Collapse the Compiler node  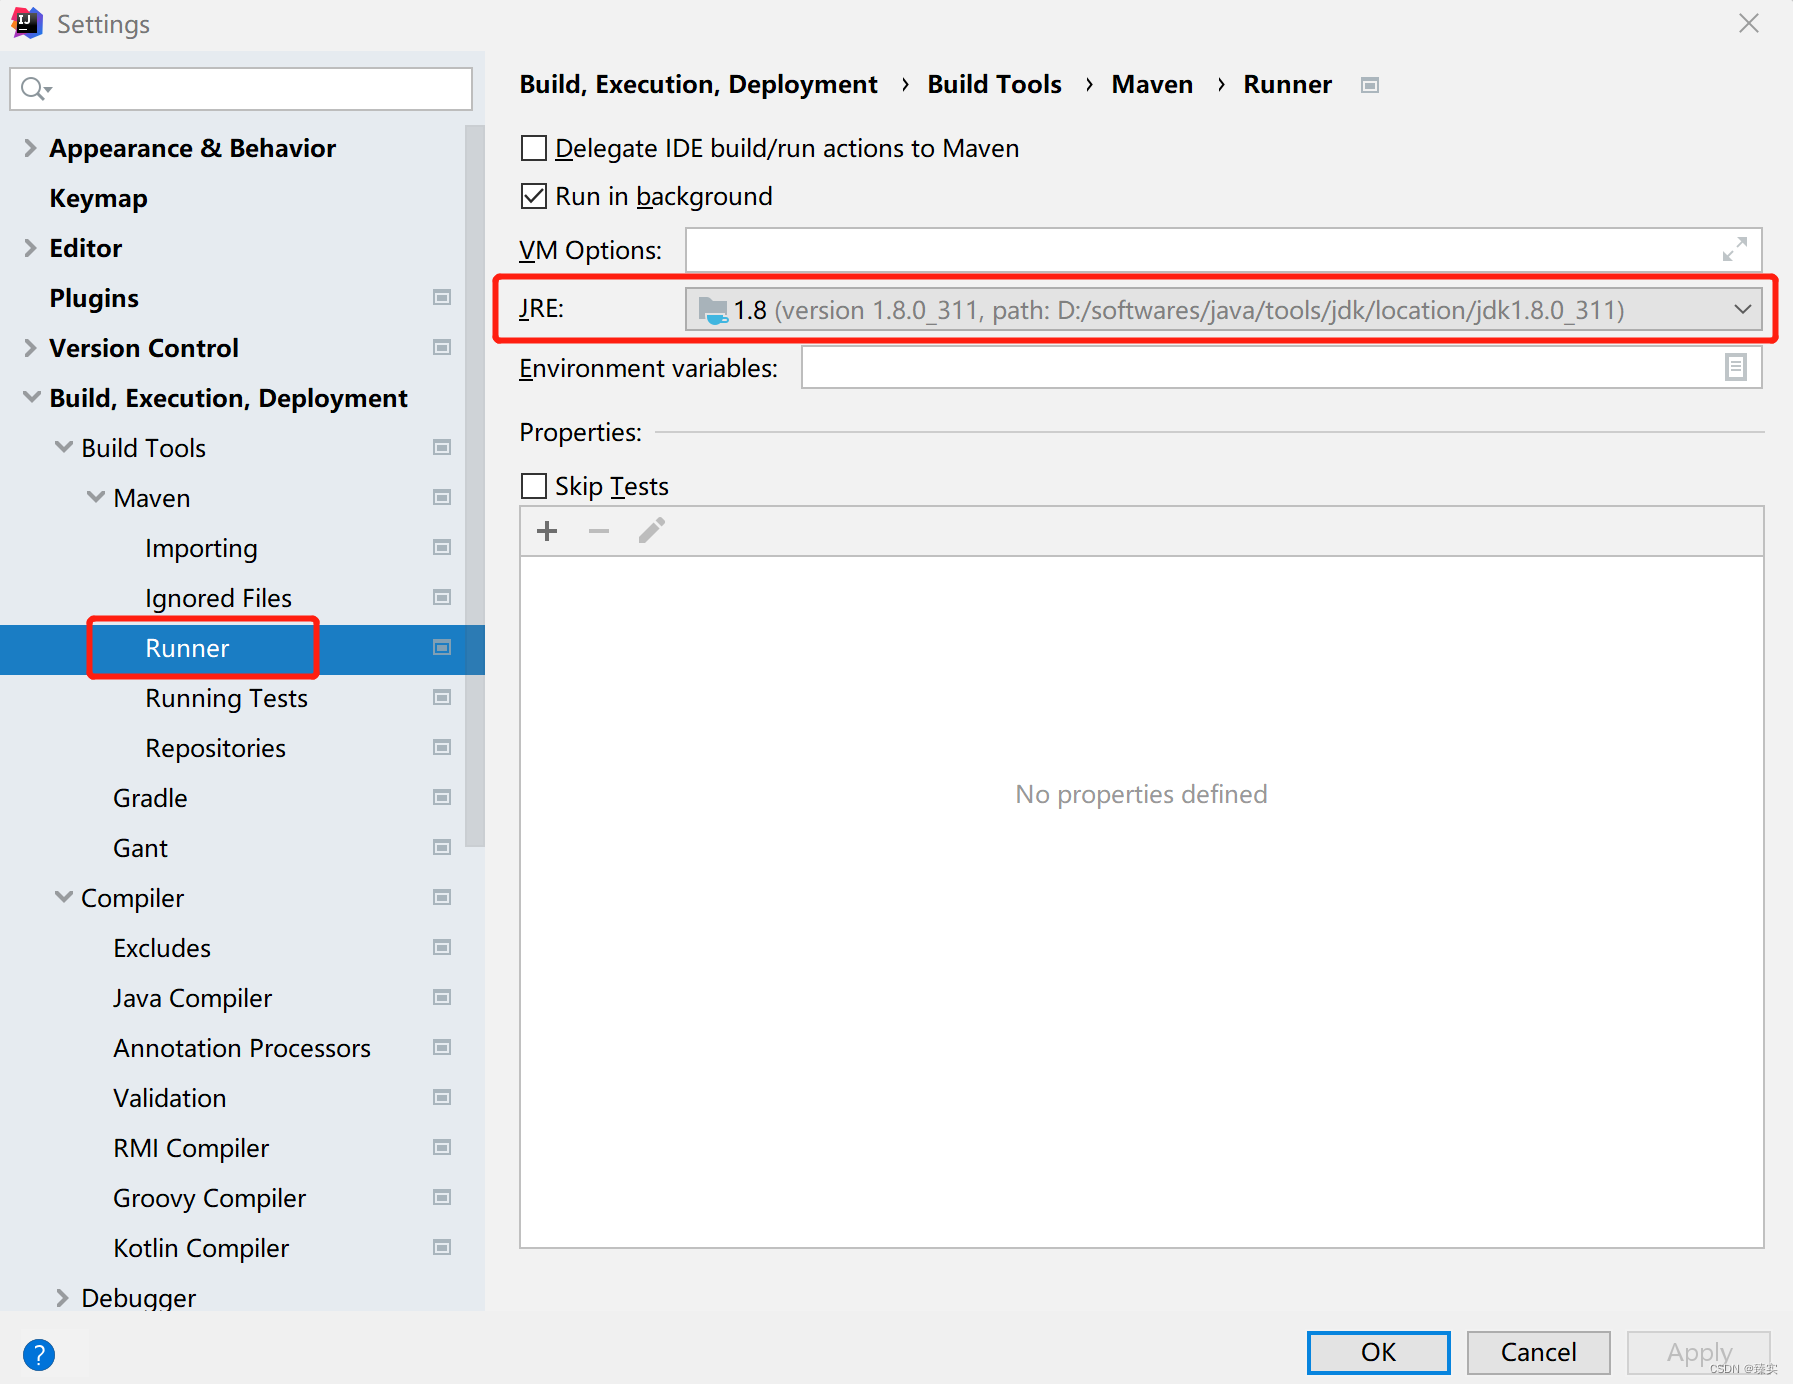(63, 898)
